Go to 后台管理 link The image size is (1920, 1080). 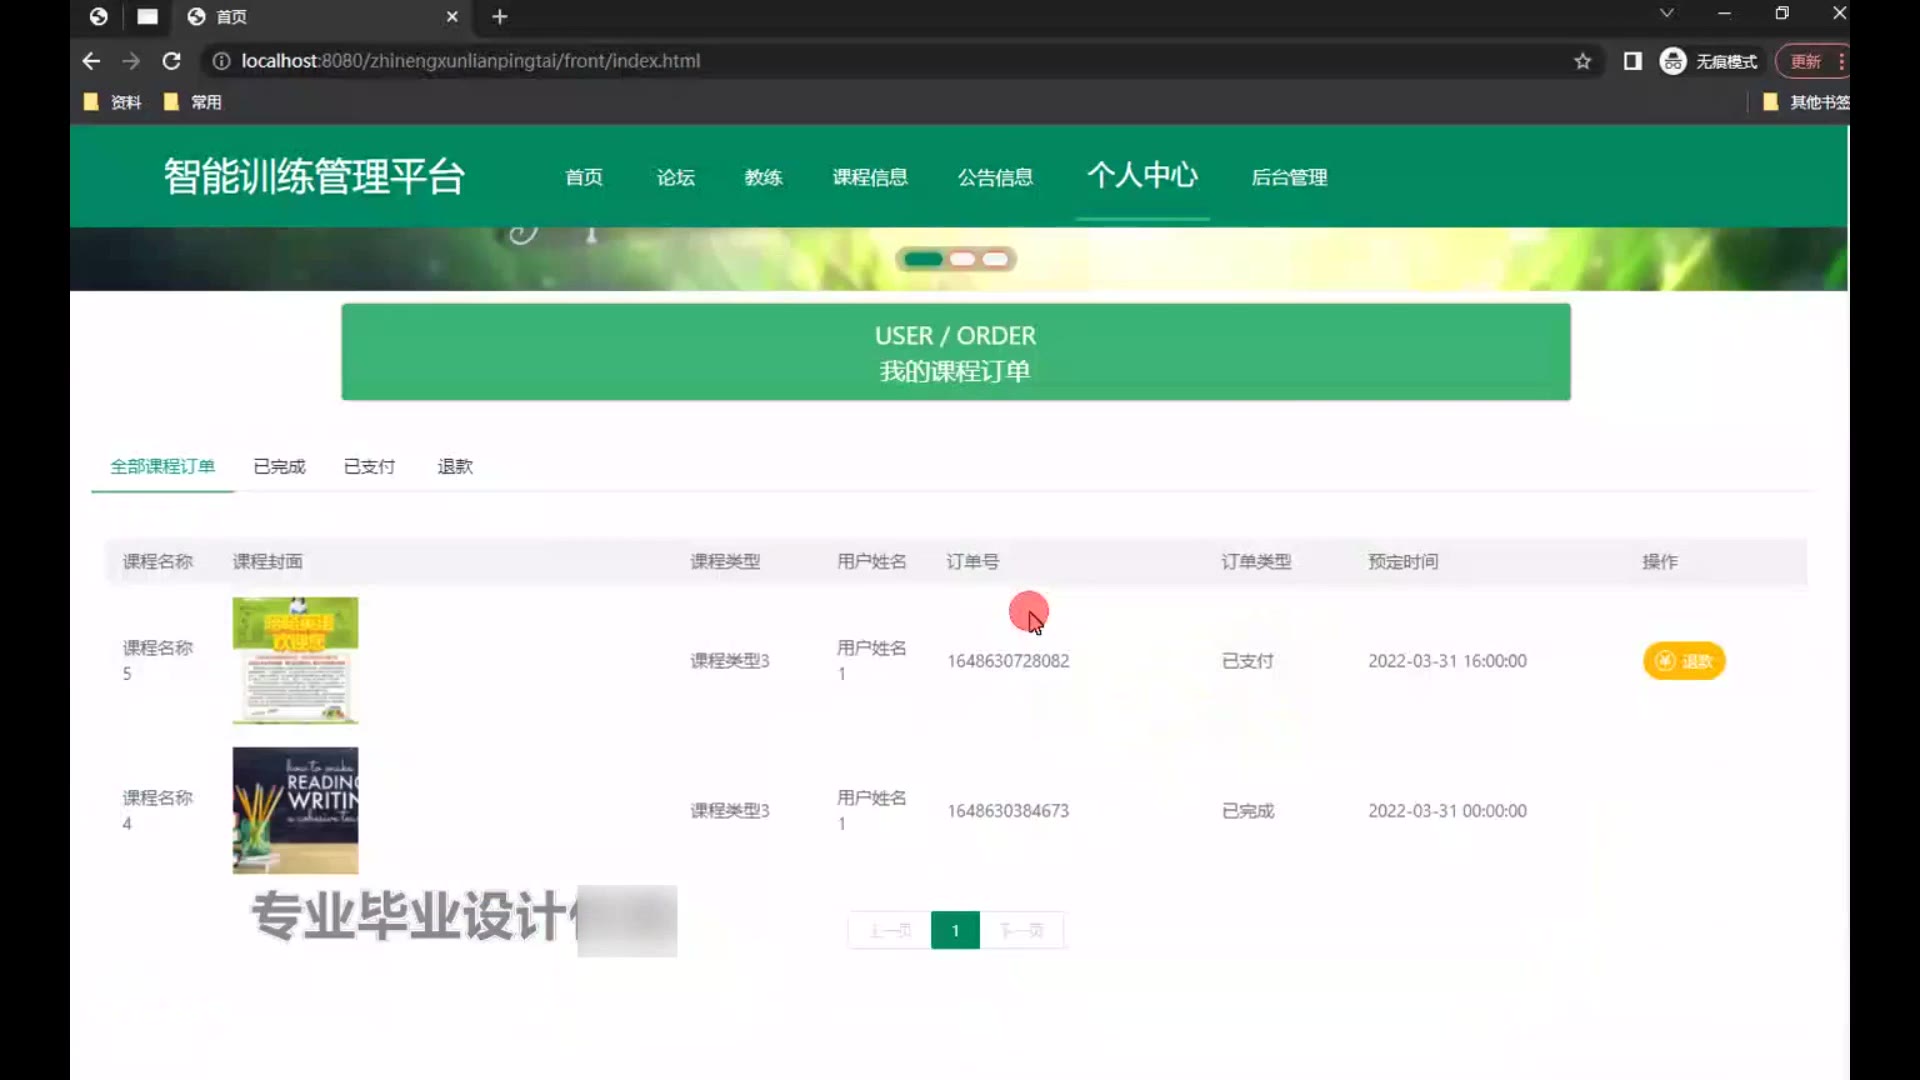coord(1289,177)
